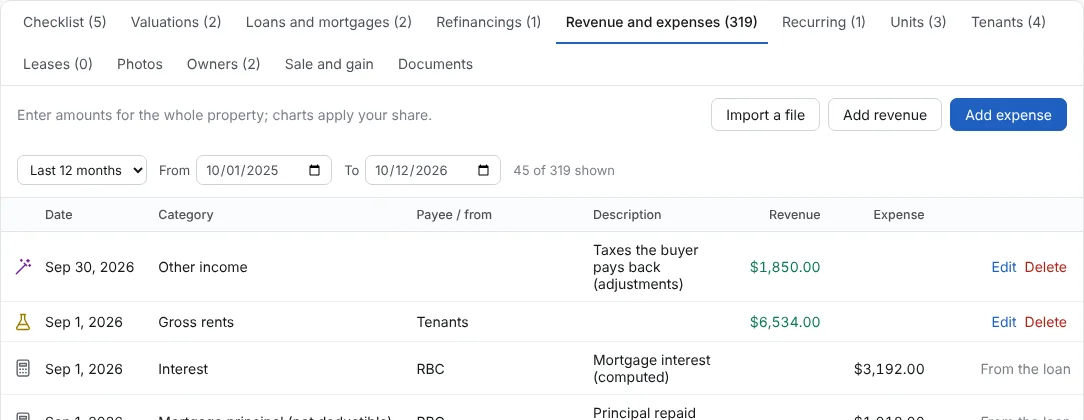
Task: Click the RBC payee on the Interest row
Action: (431, 369)
